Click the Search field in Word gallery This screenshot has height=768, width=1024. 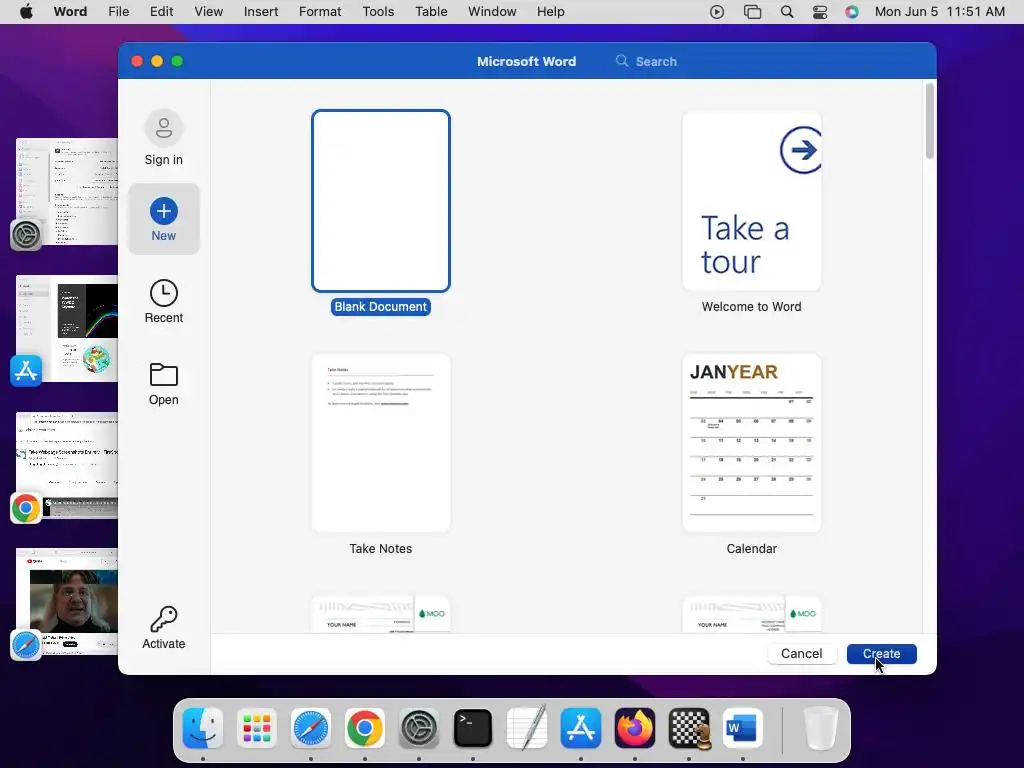coord(656,61)
